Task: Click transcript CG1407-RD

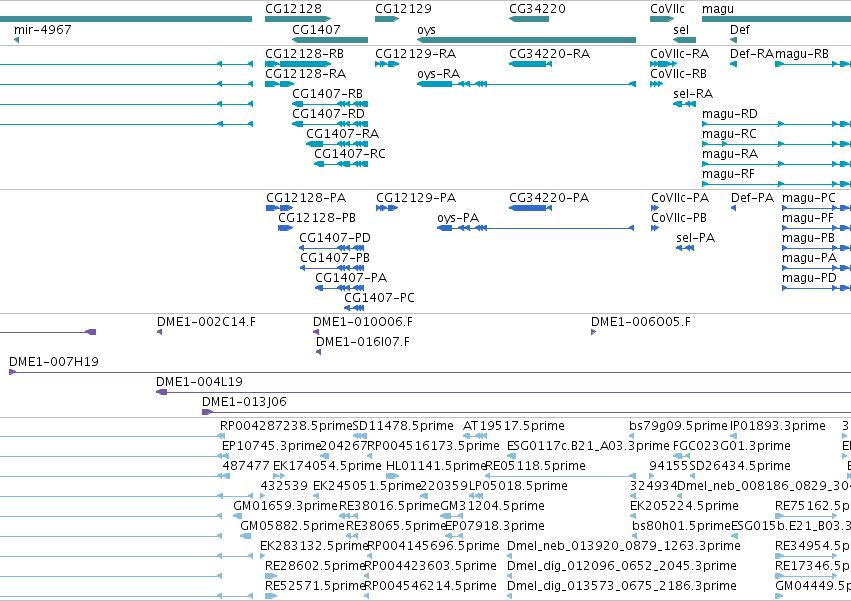Action: (330, 124)
